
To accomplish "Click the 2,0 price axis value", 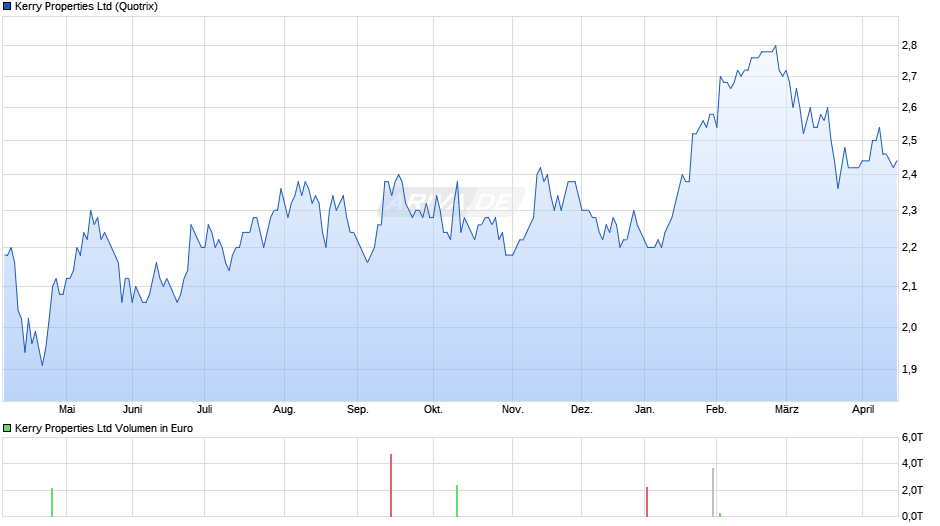I will (909, 327).
